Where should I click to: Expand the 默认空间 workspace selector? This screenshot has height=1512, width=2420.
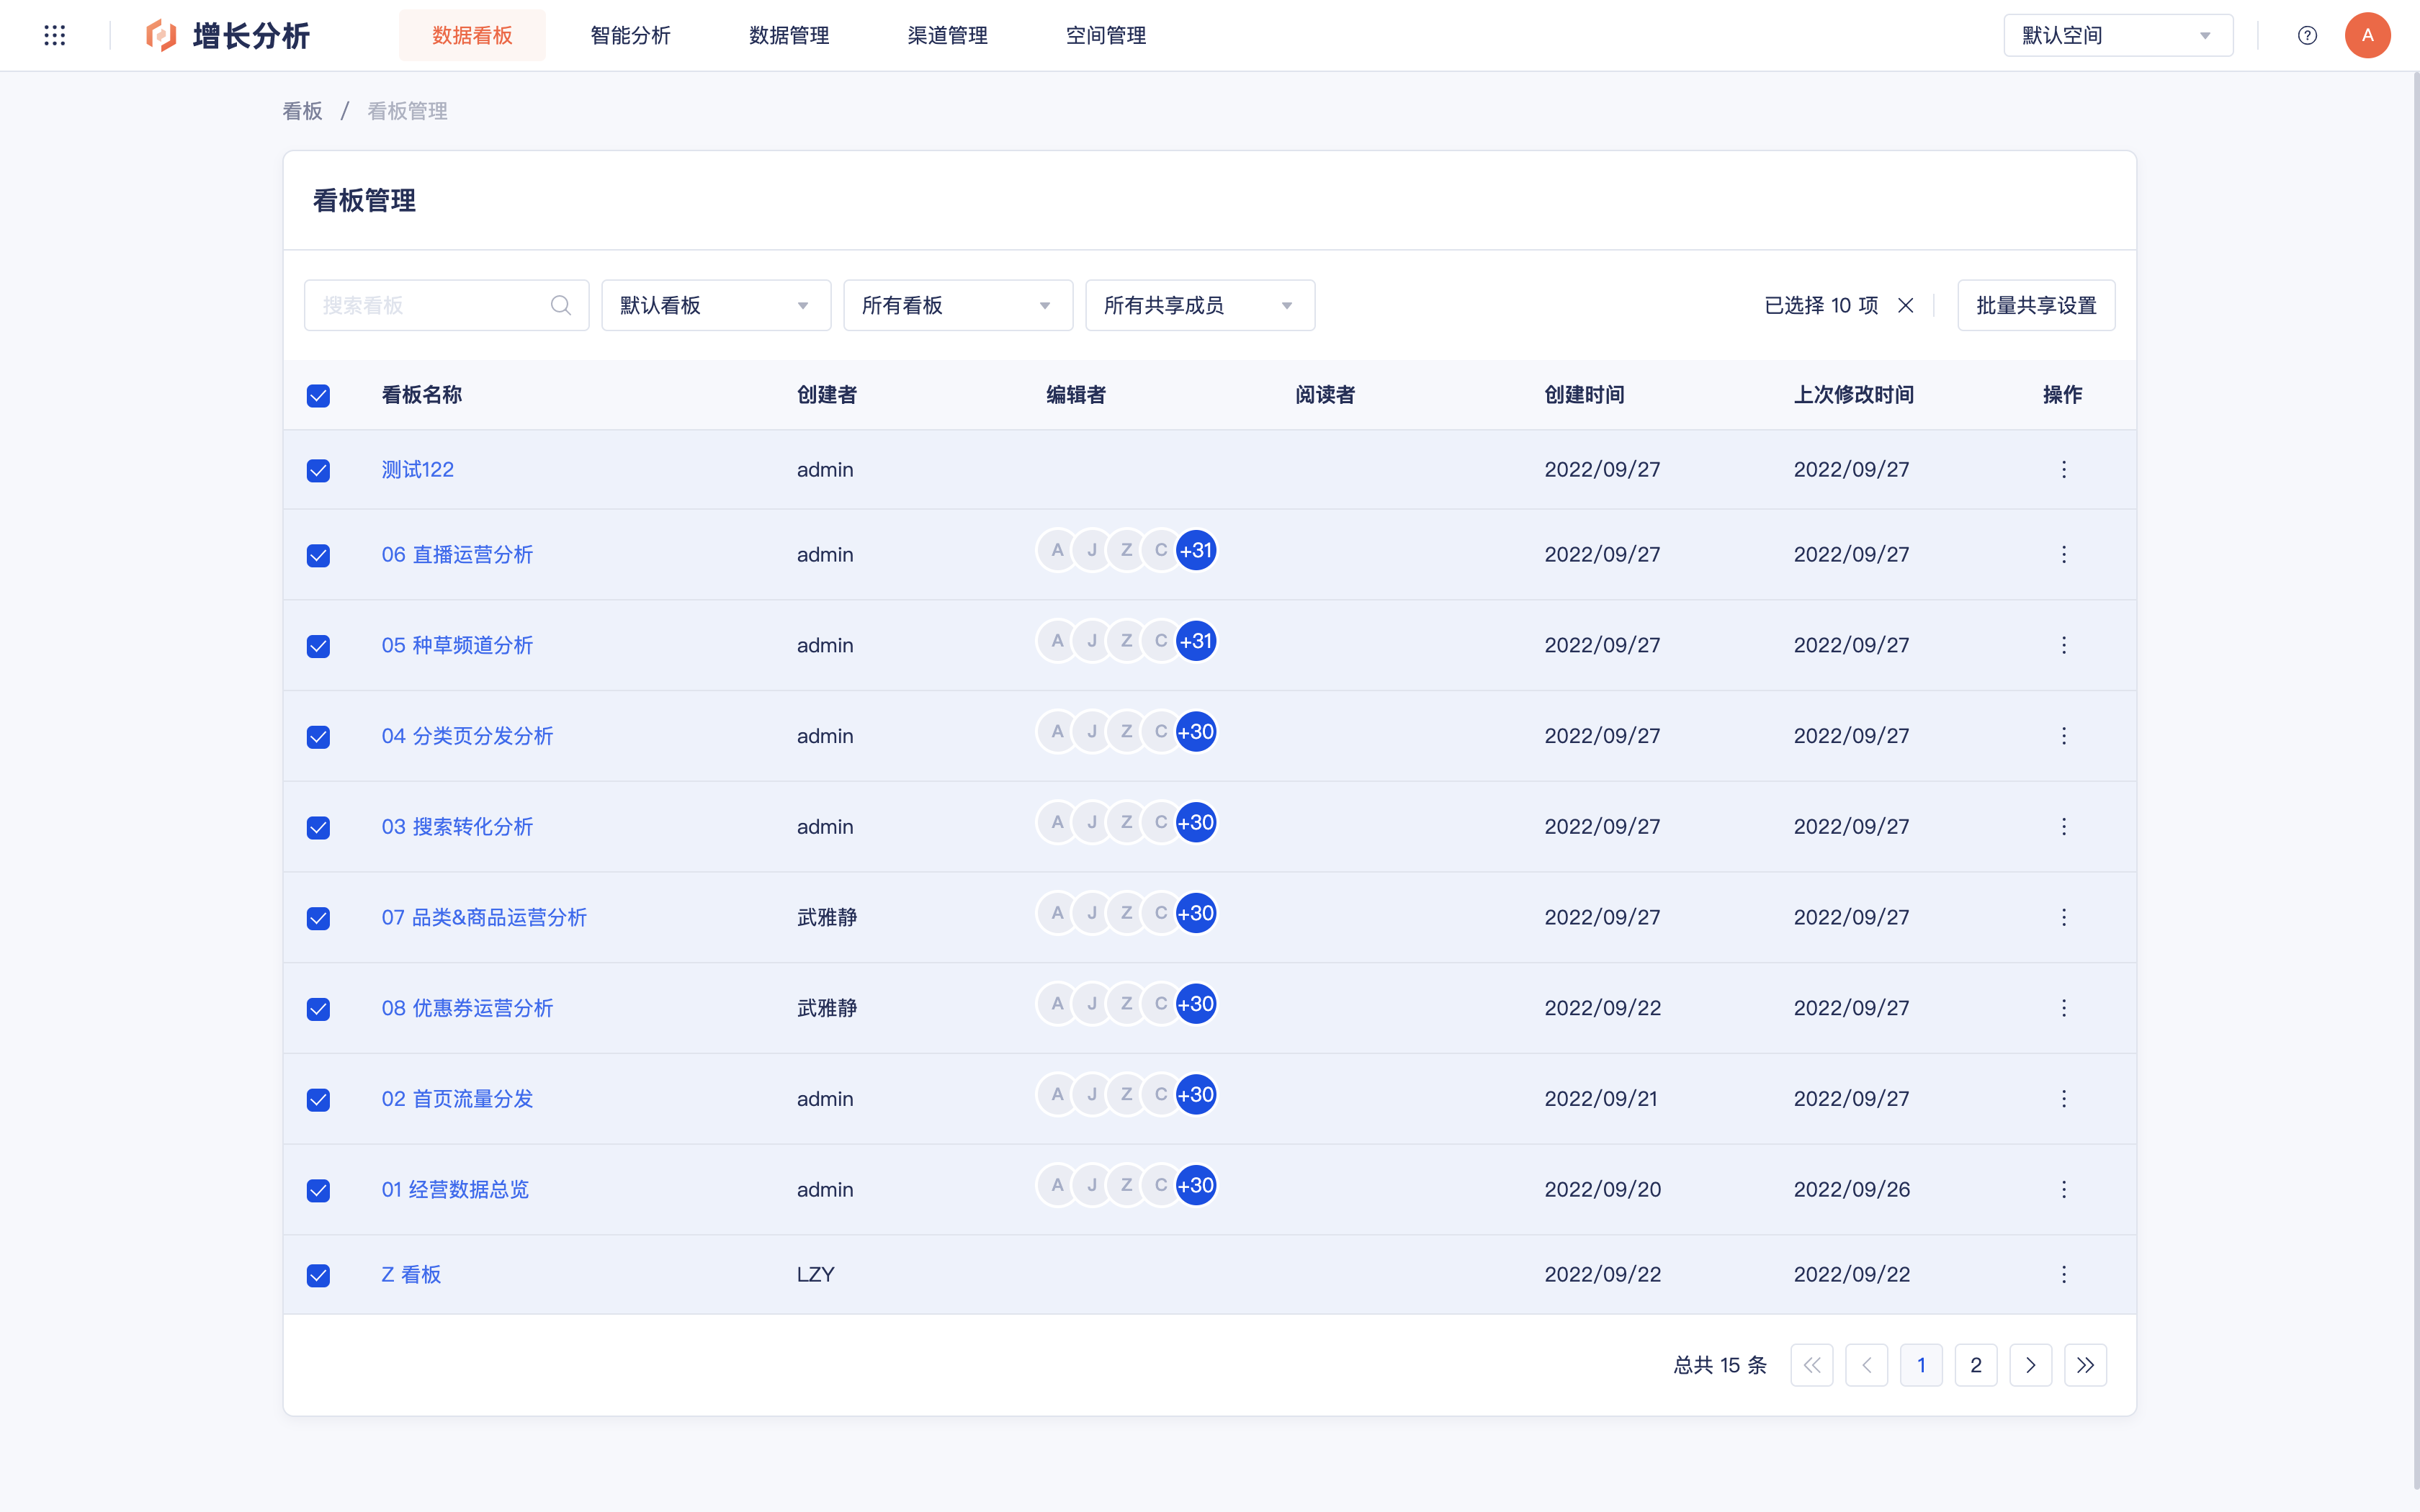[x=2118, y=36]
